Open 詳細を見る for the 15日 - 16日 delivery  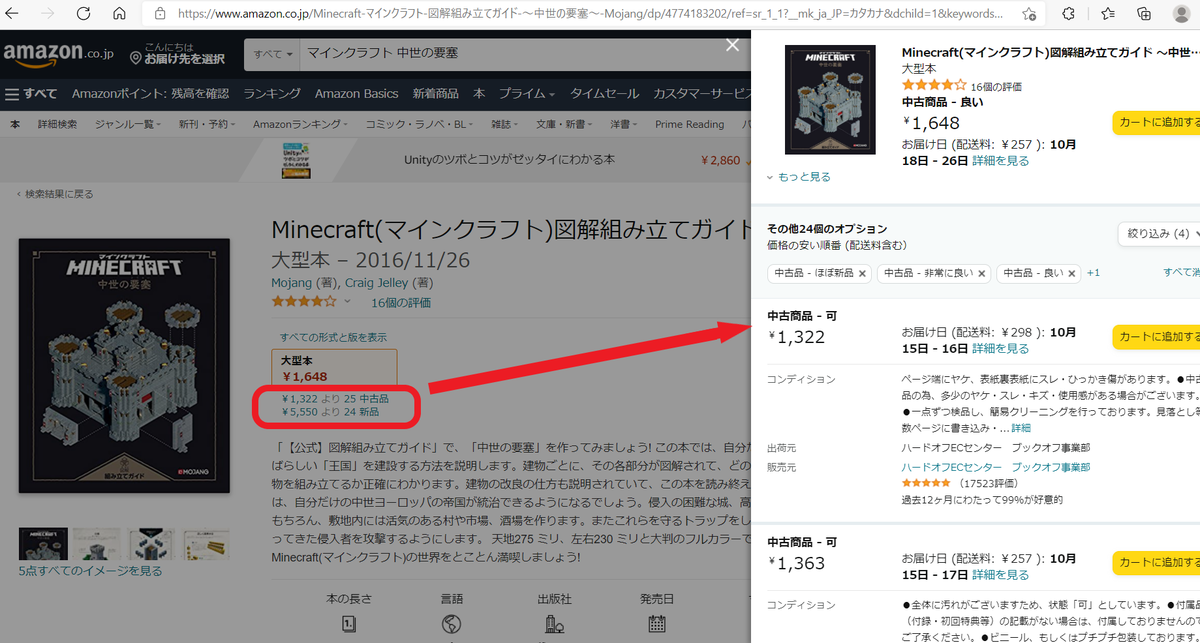(x=1001, y=348)
